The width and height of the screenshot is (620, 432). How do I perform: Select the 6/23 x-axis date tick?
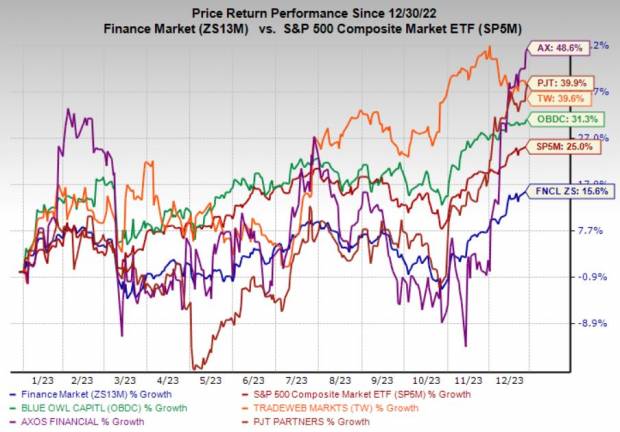pyautogui.click(x=252, y=372)
